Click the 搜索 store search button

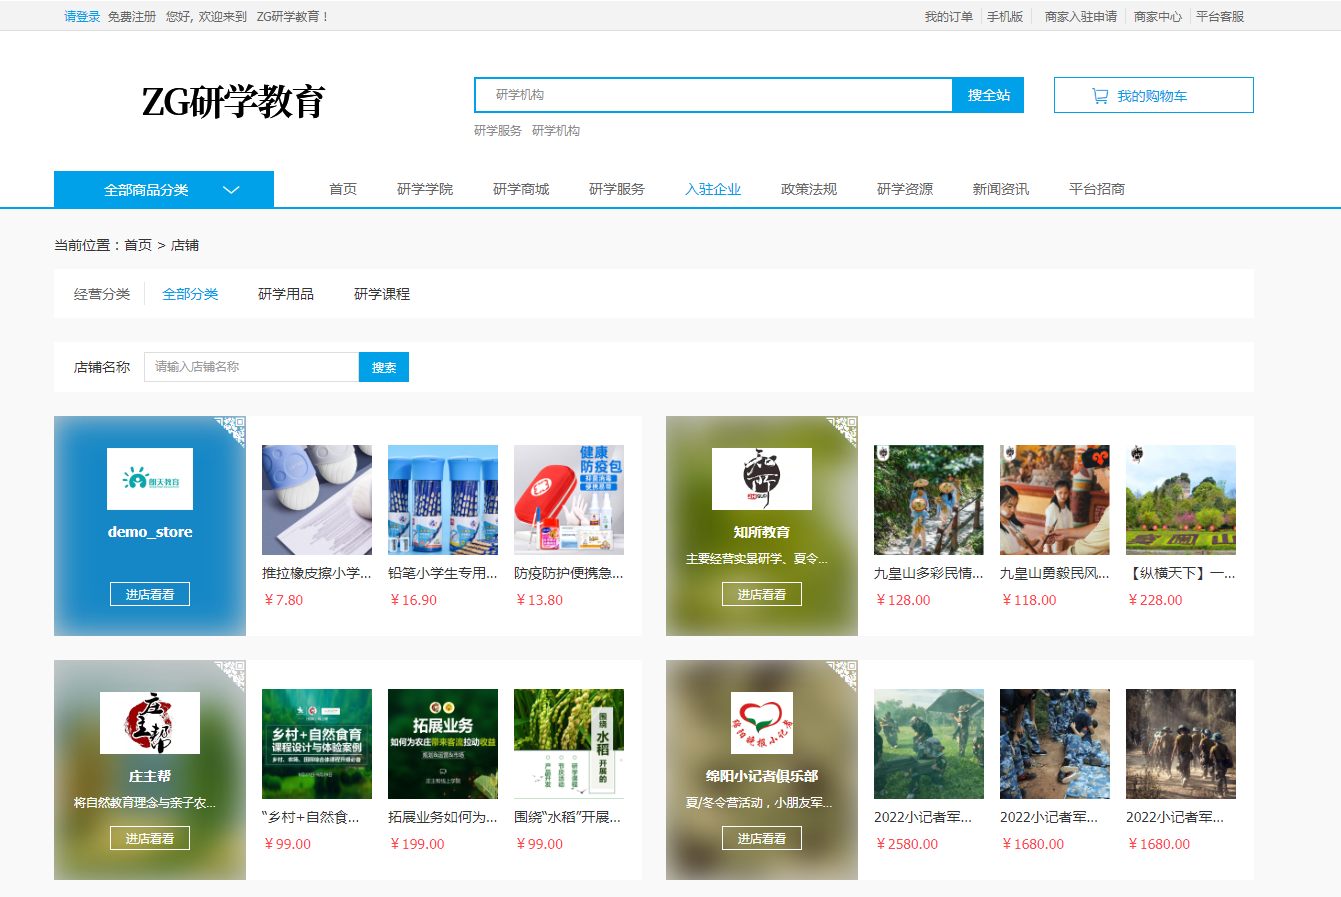pyautogui.click(x=384, y=367)
